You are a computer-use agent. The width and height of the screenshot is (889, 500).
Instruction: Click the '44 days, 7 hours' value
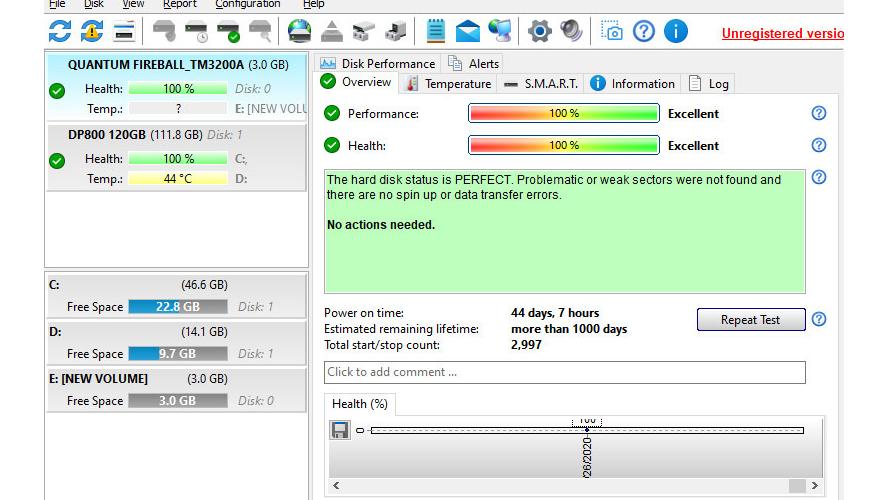click(x=555, y=313)
